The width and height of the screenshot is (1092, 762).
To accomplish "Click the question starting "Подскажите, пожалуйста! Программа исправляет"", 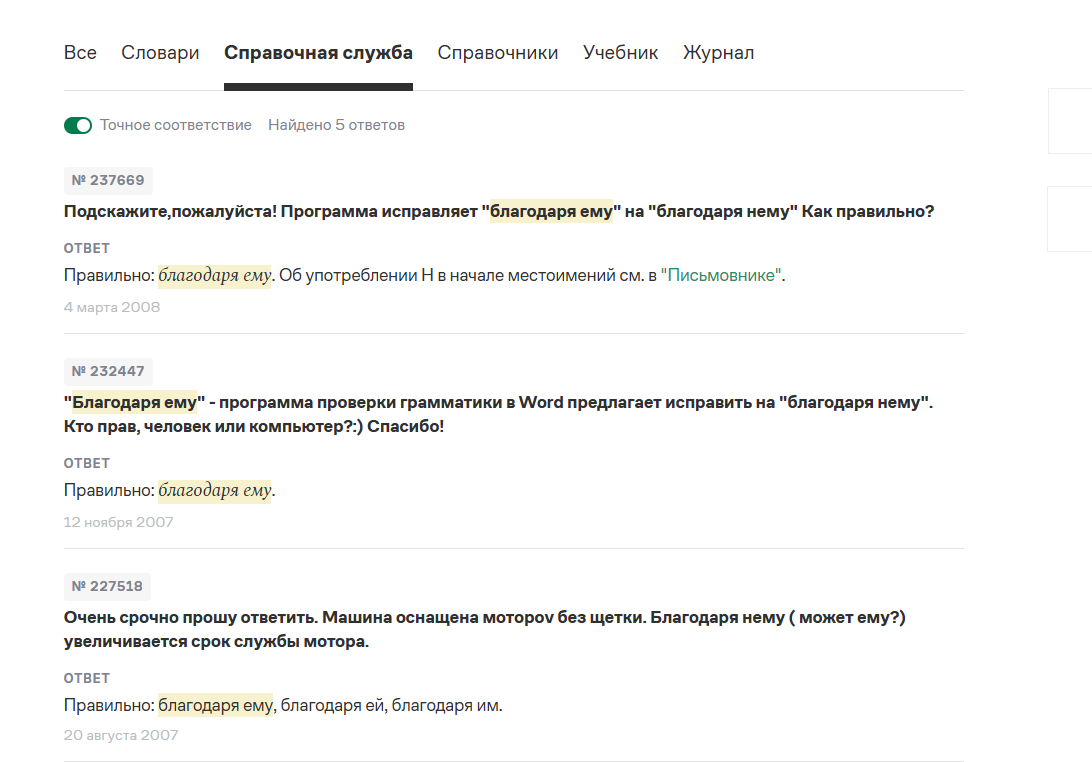I will 499,212.
